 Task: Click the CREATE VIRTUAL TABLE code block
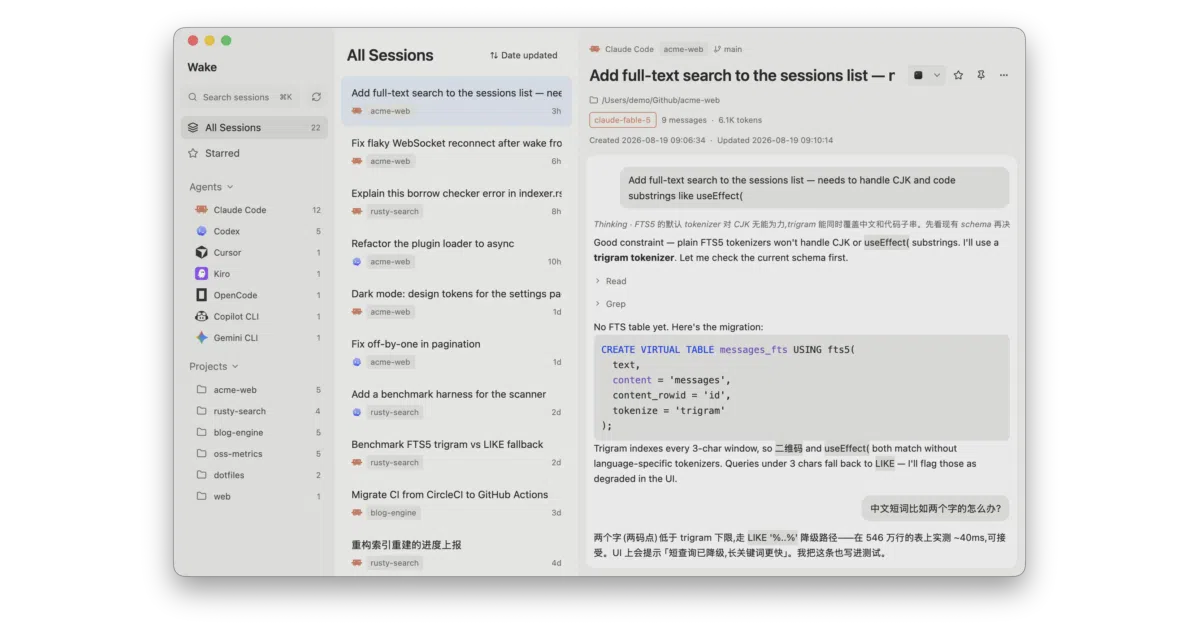click(x=801, y=387)
